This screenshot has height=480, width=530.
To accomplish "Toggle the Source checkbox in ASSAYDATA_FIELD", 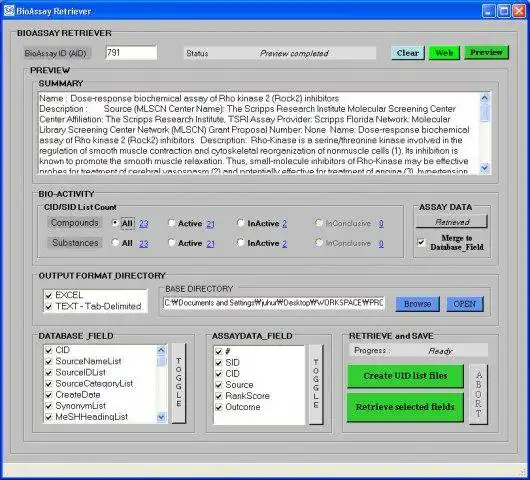I will pos(218,385).
